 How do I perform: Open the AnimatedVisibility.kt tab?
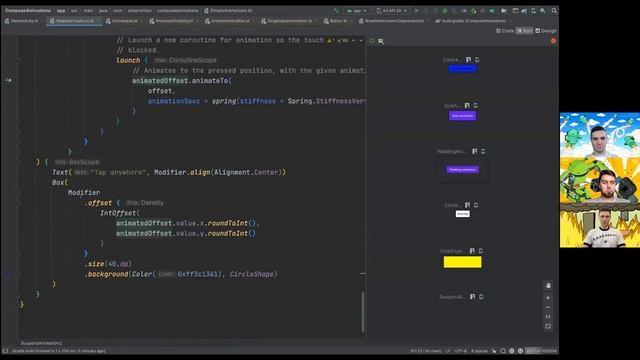[174, 21]
